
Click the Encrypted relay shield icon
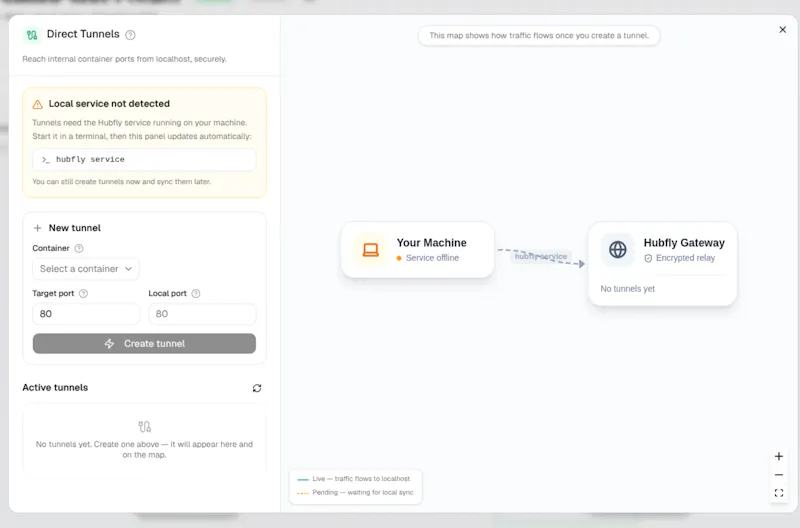[x=648, y=258]
